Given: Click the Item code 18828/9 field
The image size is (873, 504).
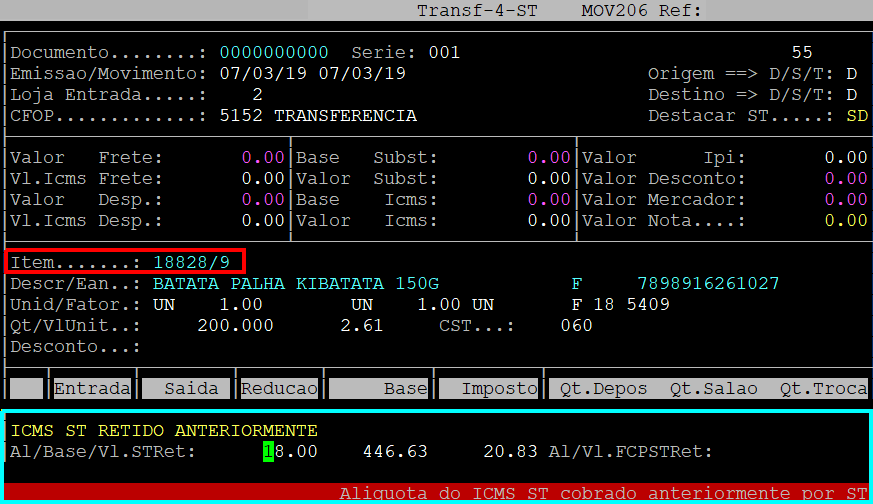Looking at the screenshot, I should point(192,262).
